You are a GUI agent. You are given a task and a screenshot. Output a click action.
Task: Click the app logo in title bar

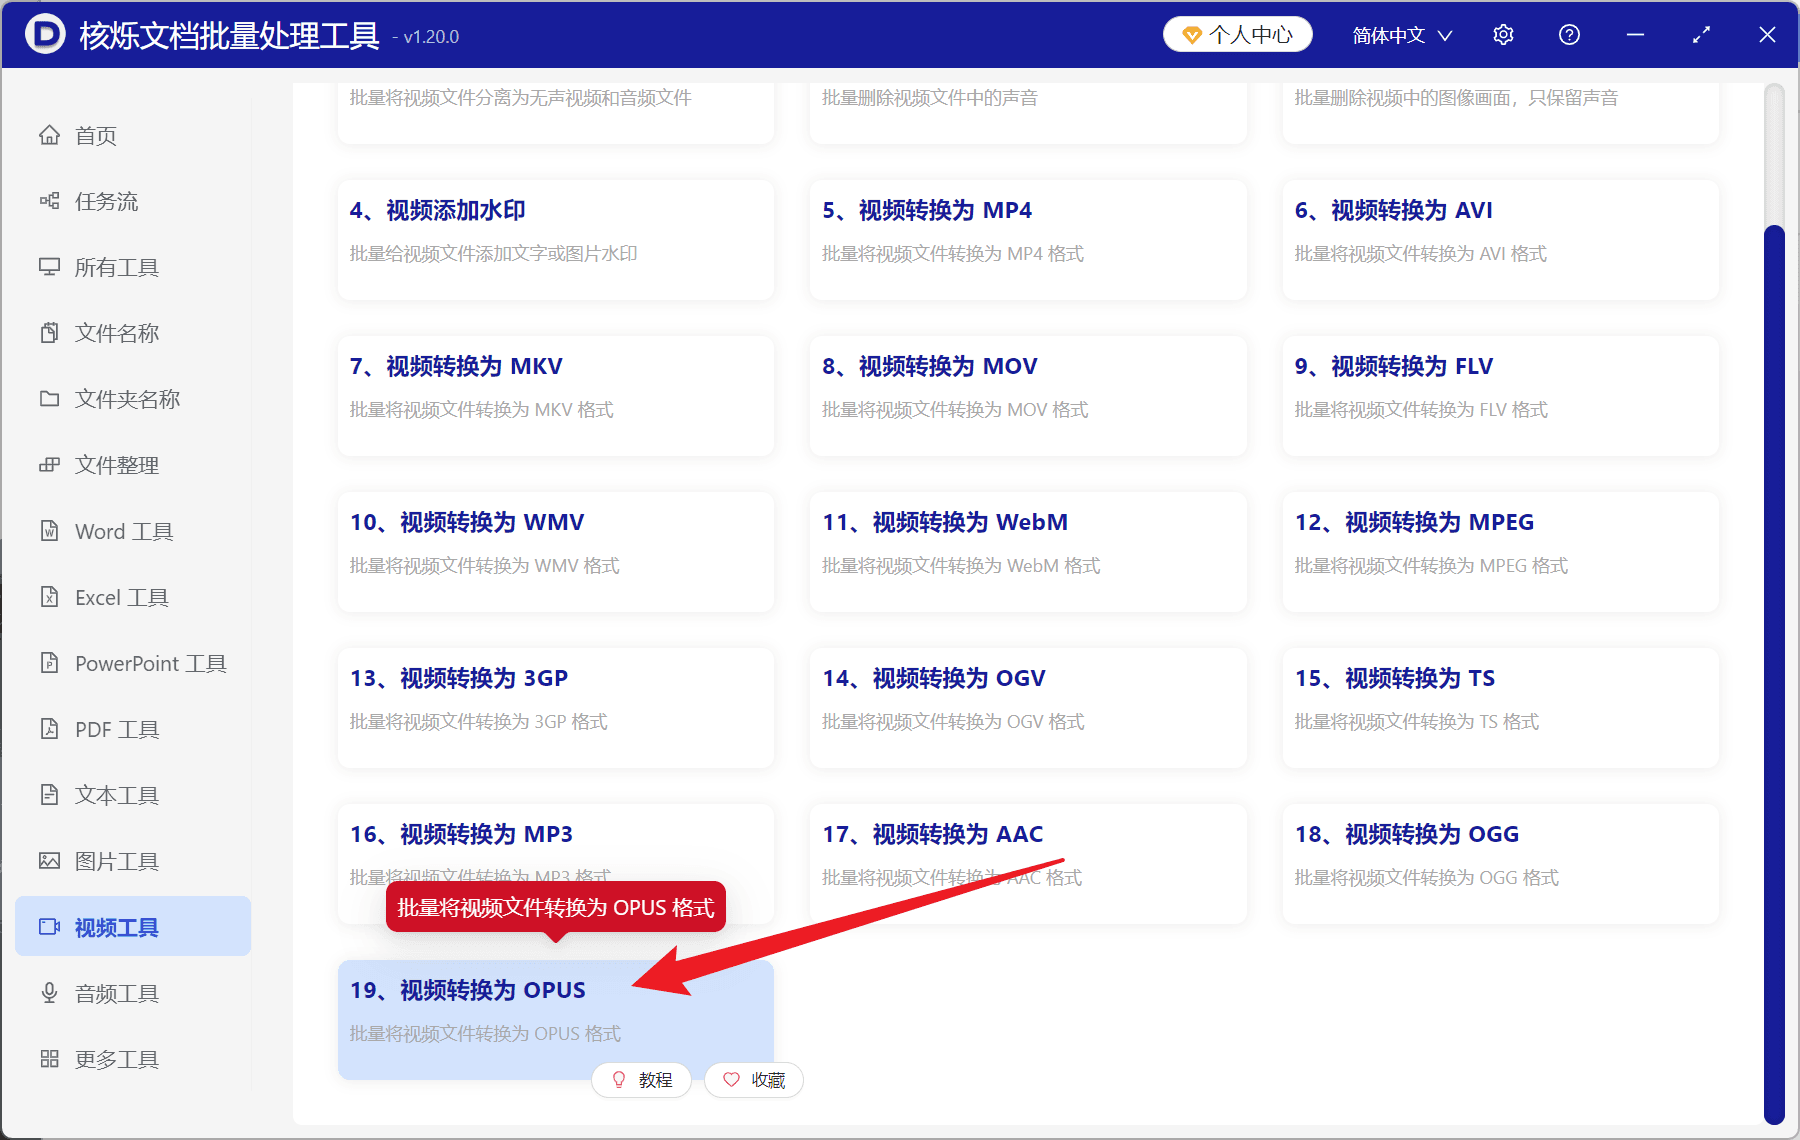(45, 34)
